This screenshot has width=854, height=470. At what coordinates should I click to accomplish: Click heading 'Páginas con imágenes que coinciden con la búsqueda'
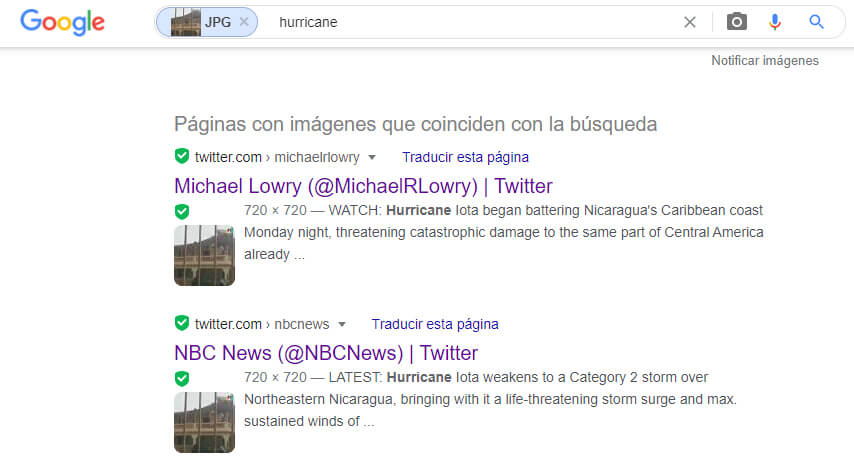click(x=416, y=124)
